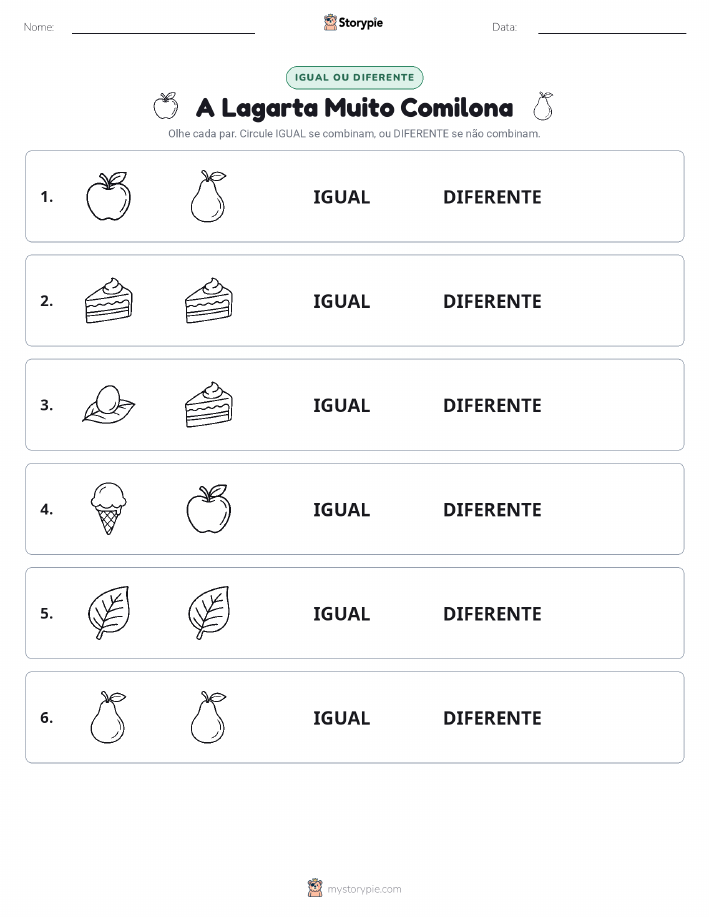
Task: Click the second pear icon in row 6
Action: [x=208, y=717]
